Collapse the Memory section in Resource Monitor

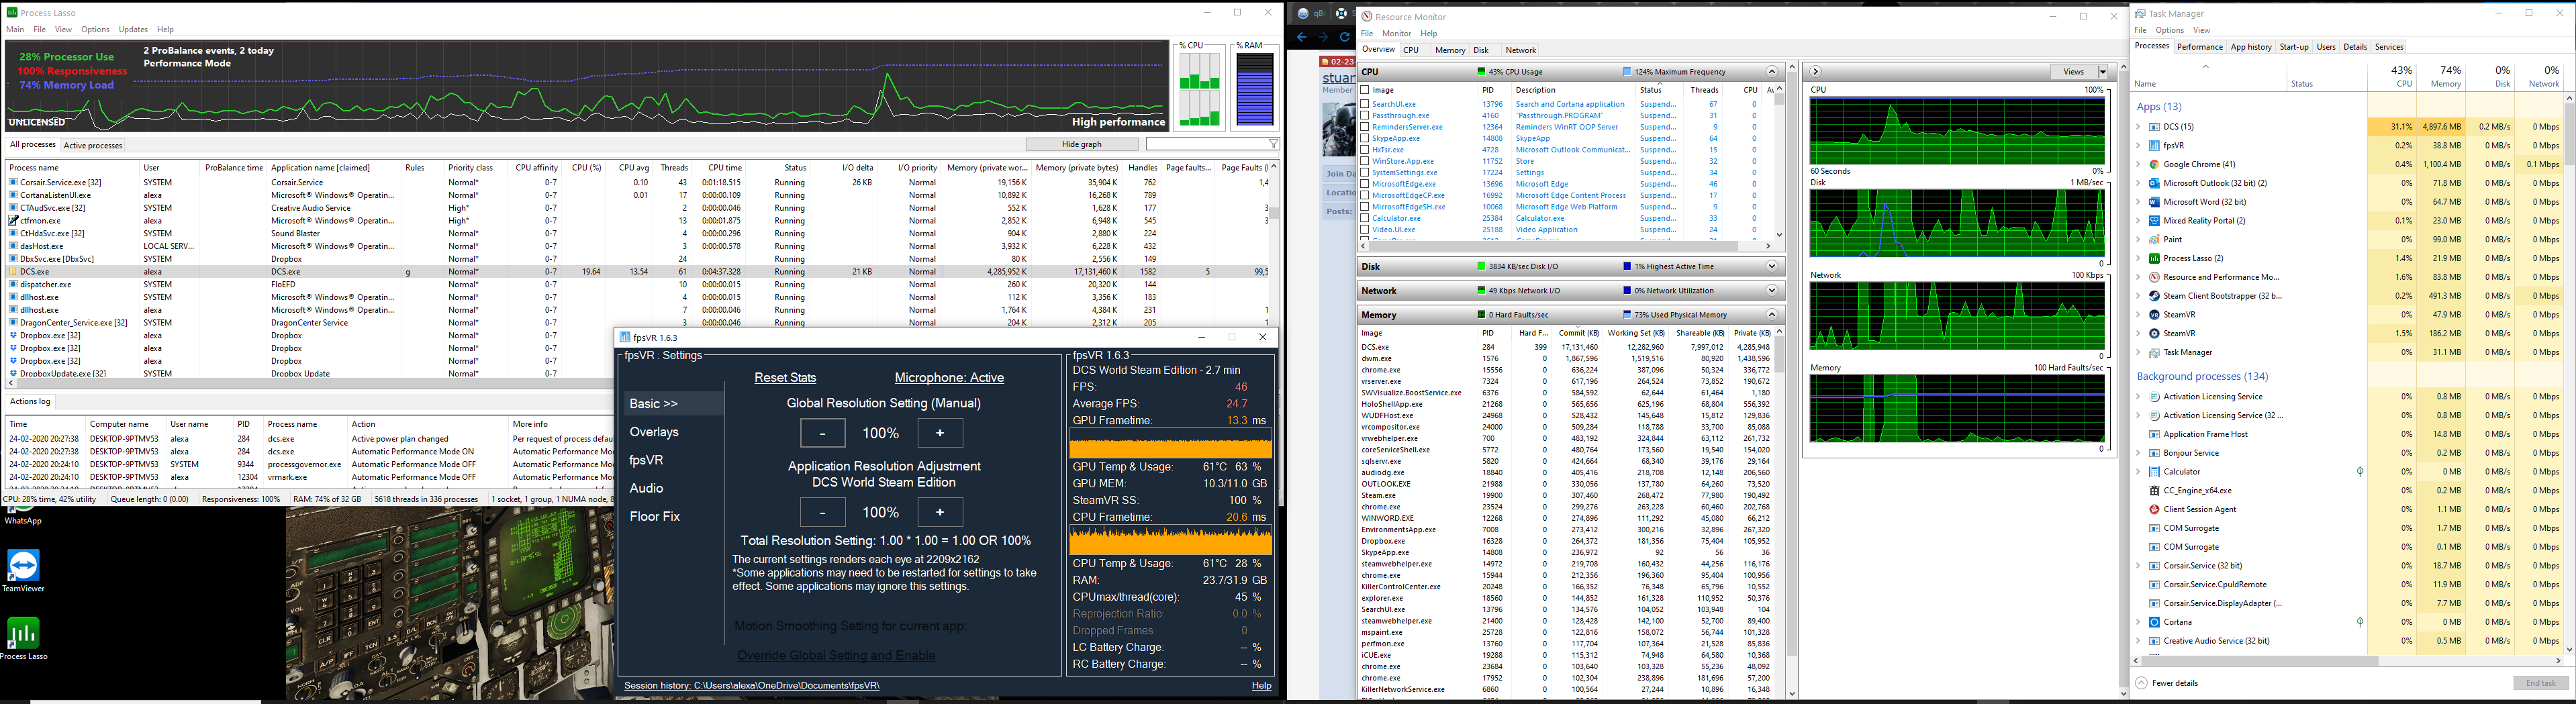tap(1772, 315)
